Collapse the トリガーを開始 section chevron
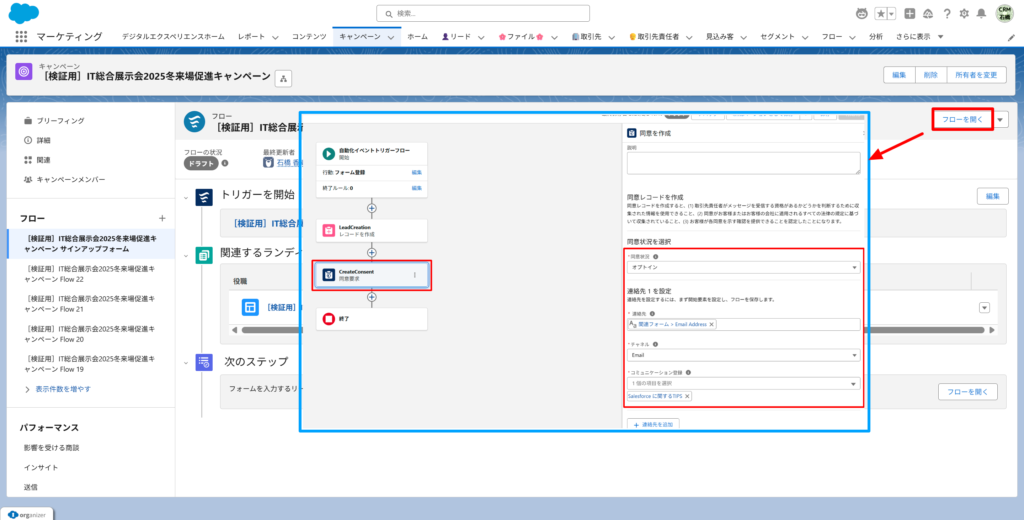Viewport: 1024px width, 520px height. click(186, 197)
